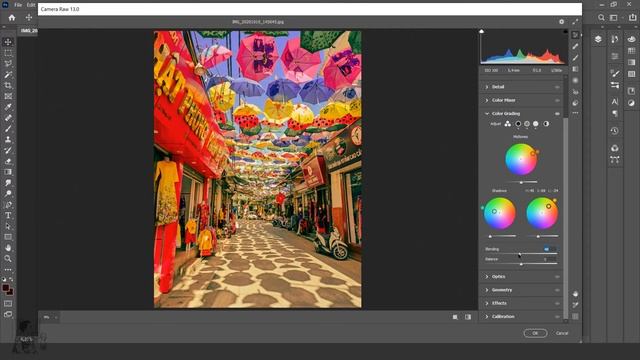The height and width of the screenshot is (360, 640).
Task: Select the Horizontal Type tool
Action: click(x=8, y=215)
